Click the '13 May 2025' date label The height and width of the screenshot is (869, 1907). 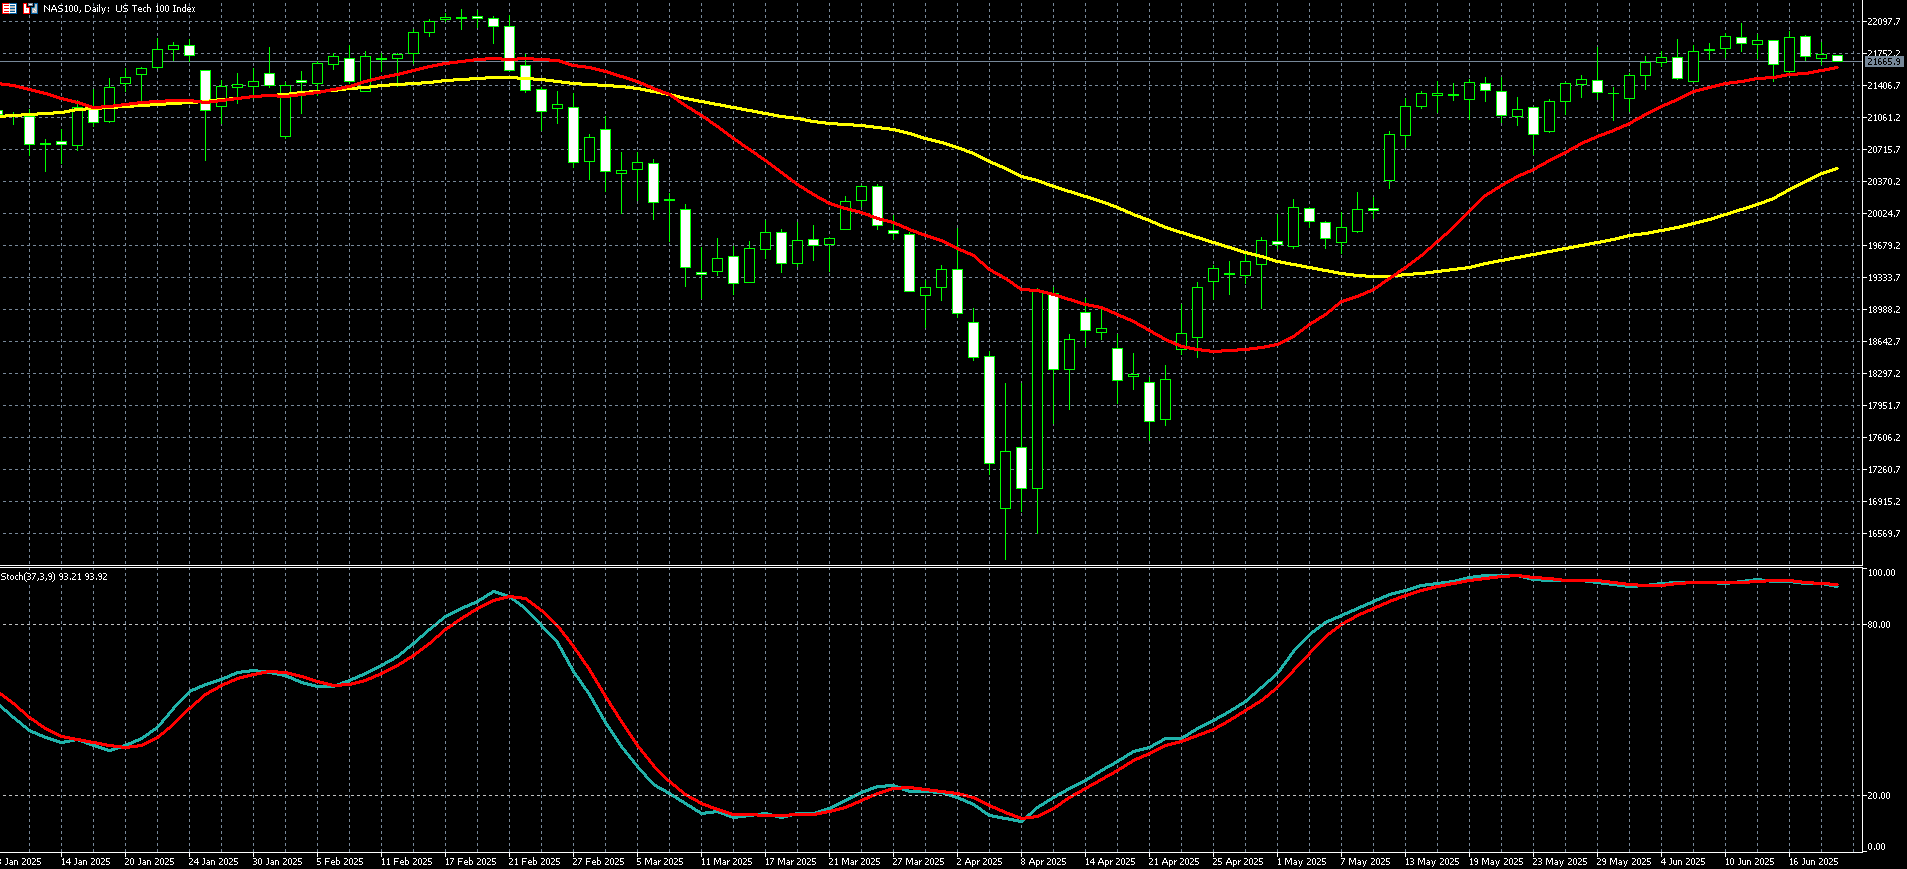[1431, 861]
